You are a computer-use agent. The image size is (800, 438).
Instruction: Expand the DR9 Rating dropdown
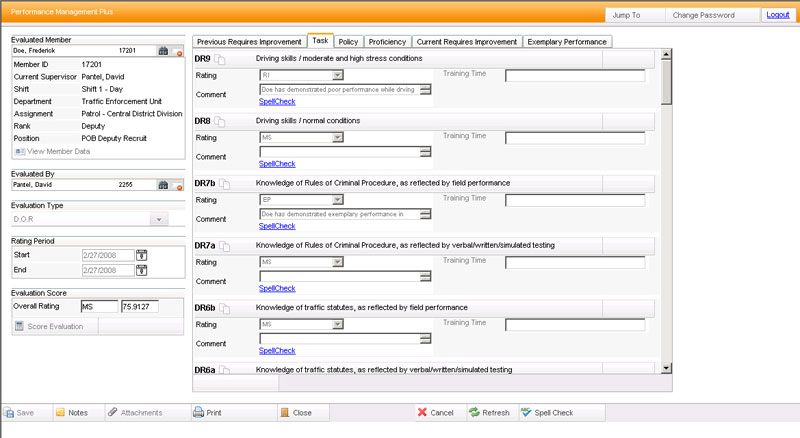point(338,75)
